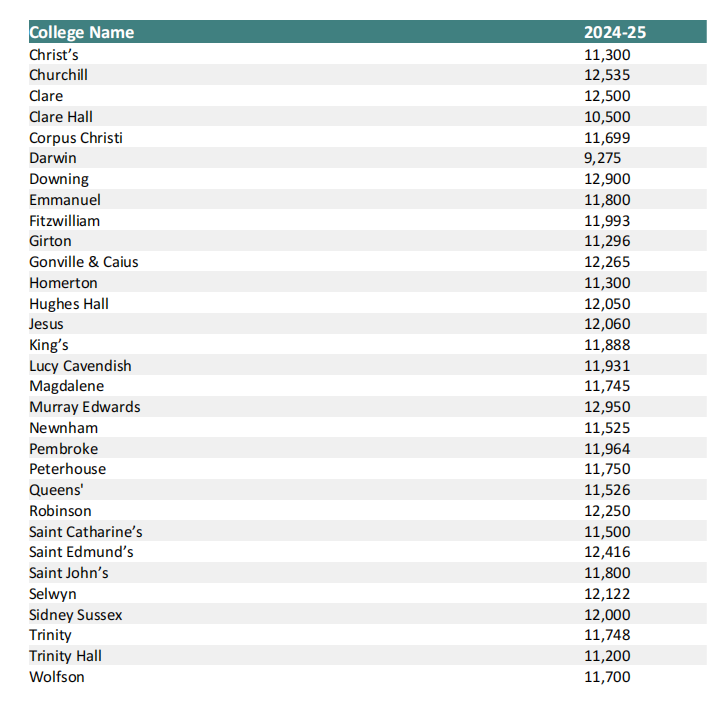
Task: Click Murray Edwards row name
Action: pyautogui.click(x=85, y=408)
